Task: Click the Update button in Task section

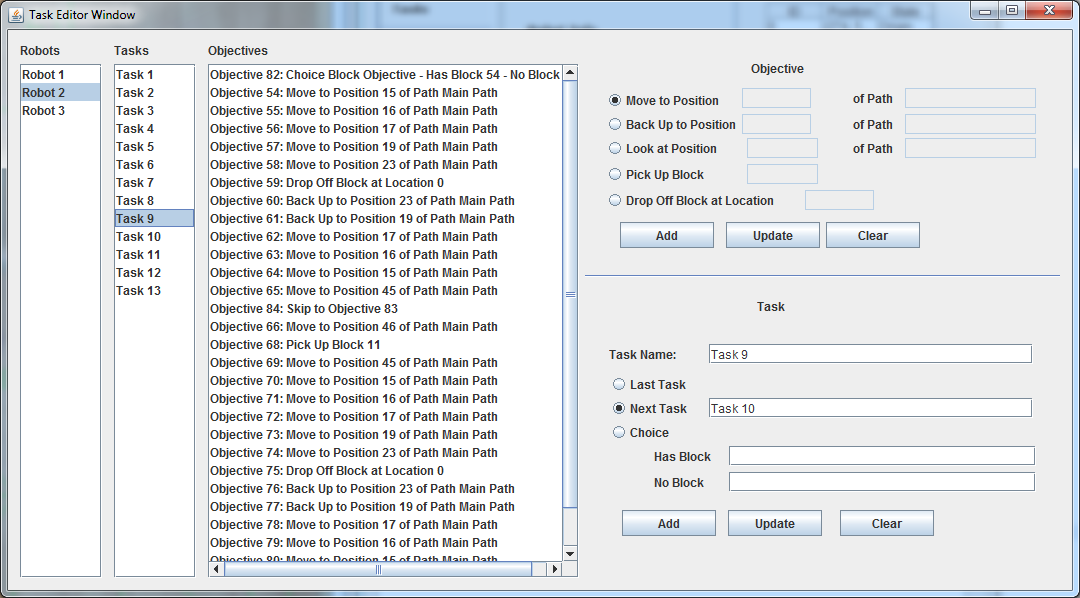Action: coord(774,523)
